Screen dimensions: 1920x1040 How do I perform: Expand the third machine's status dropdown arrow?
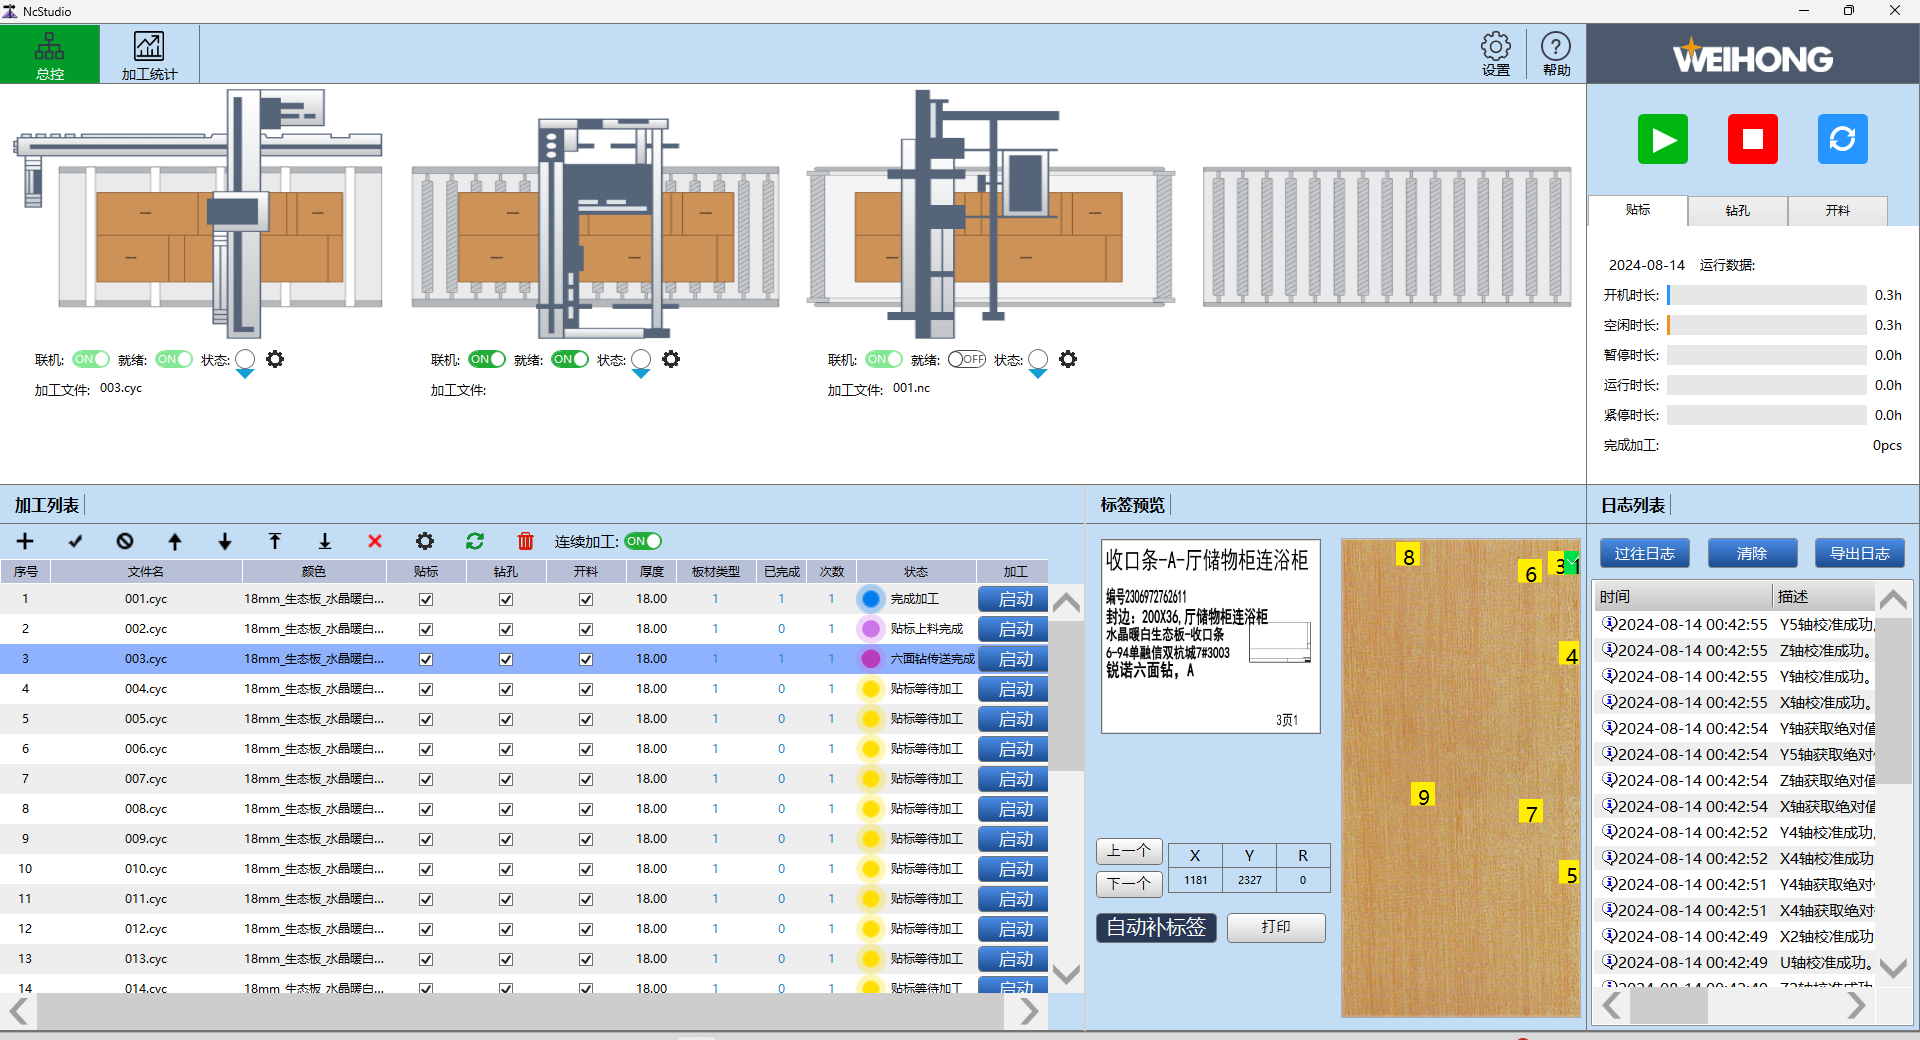pos(1038,374)
